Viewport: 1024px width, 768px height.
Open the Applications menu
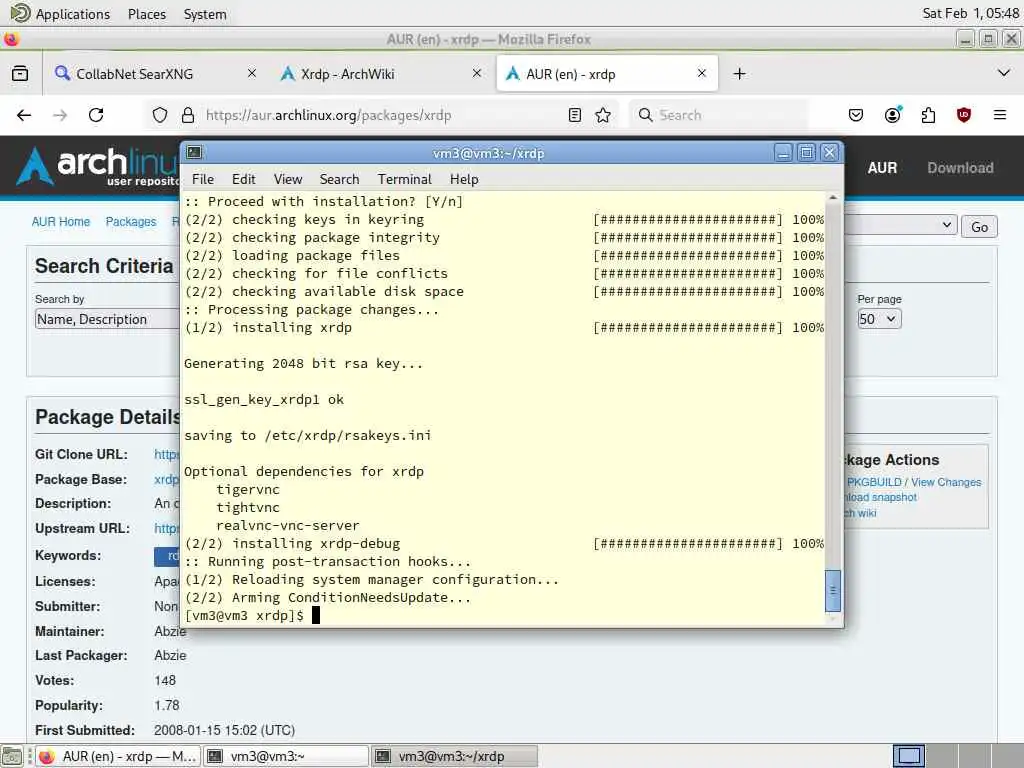tap(72, 14)
